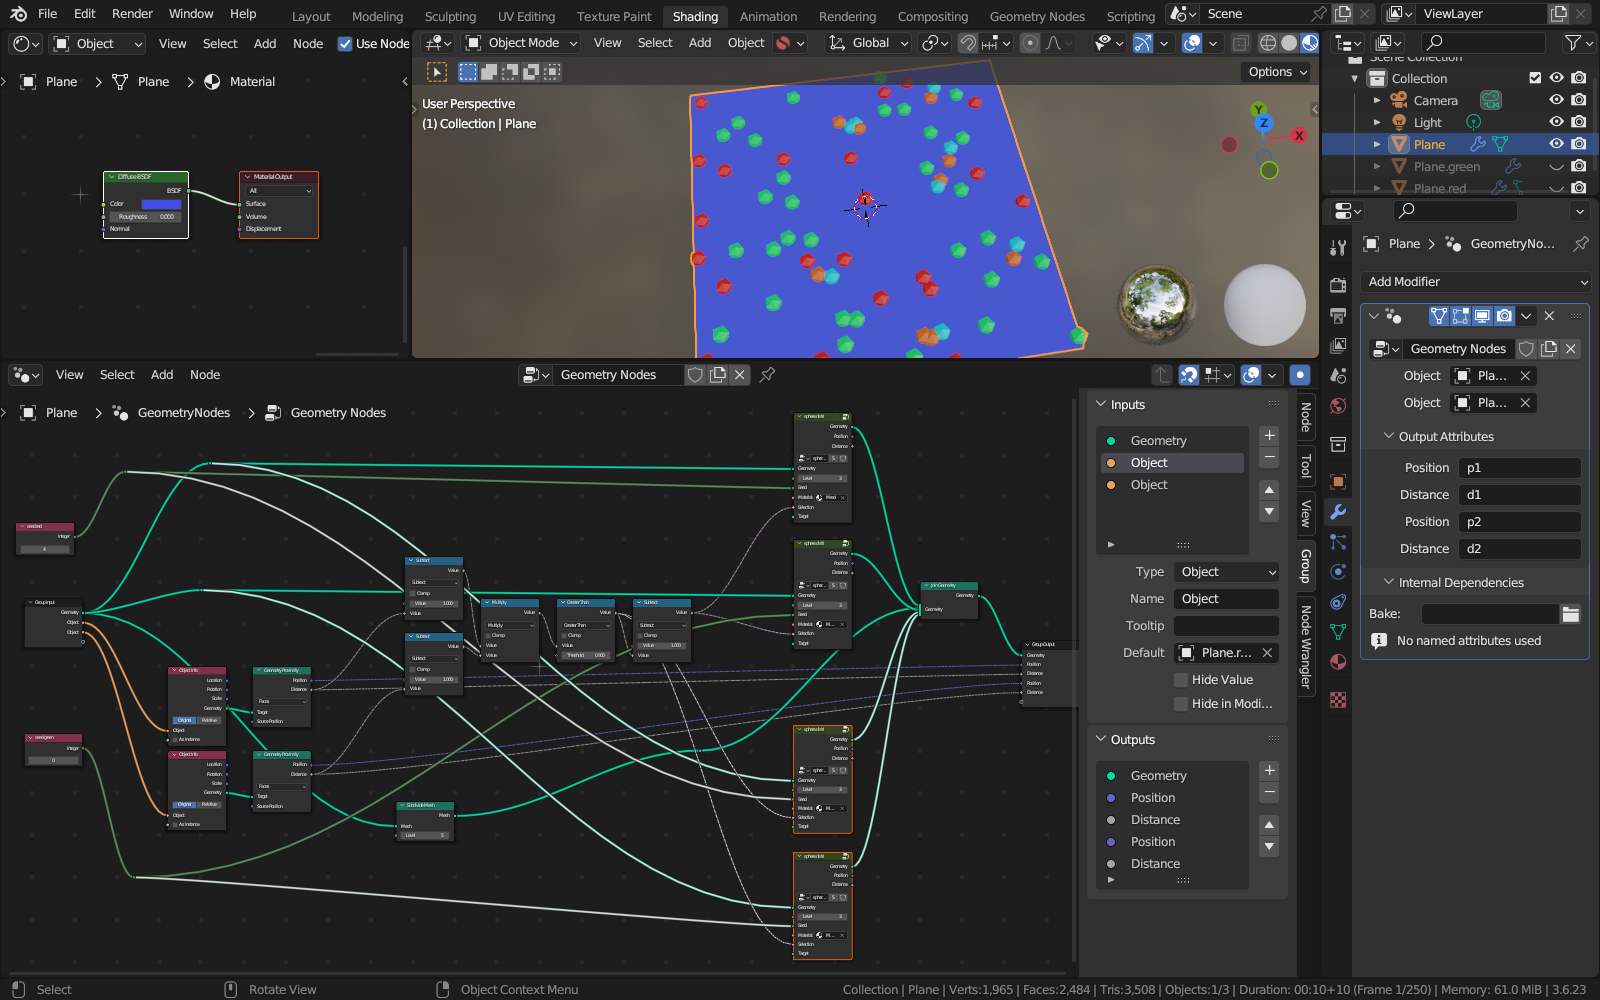Image resolution: width=1600 pixels, height=1000 pixels.
Task: Open the Texture properties checker icon
Action: coord(1338,700)
